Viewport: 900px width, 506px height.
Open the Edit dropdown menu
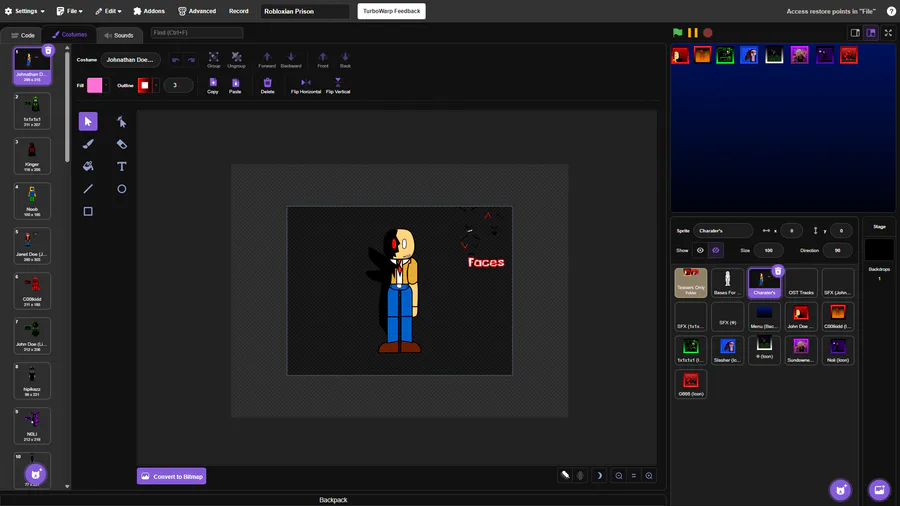pos(108,11)
